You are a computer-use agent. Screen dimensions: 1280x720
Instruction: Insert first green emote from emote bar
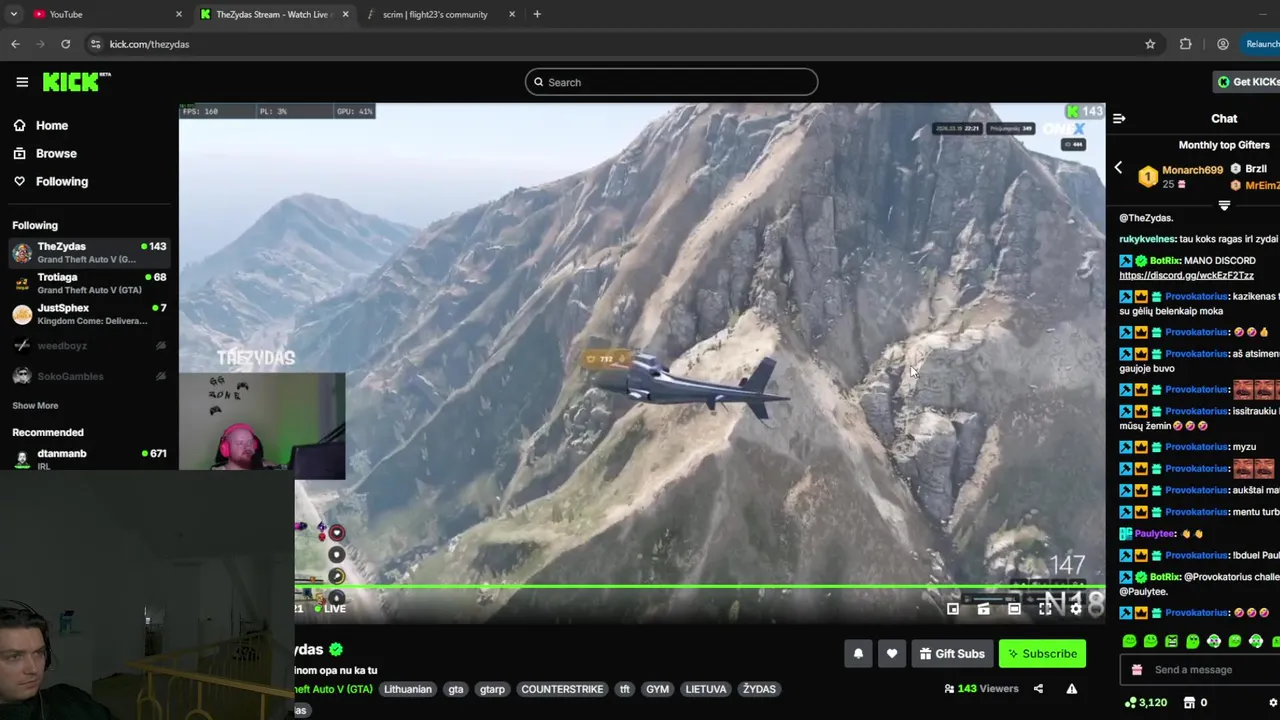coord(1130,641)
